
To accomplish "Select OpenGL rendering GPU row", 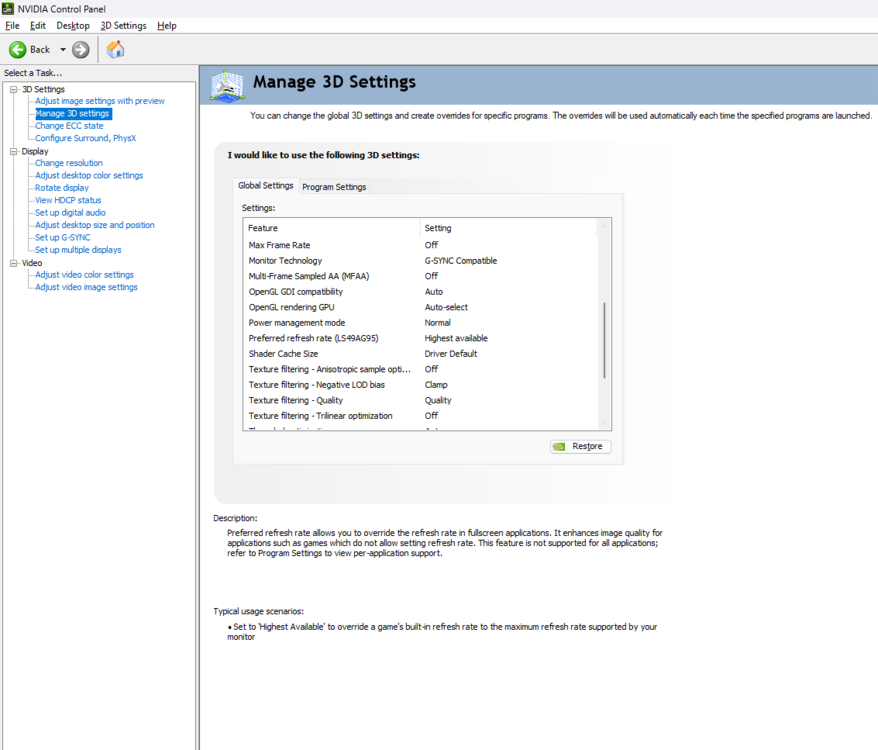I will 423,308.
